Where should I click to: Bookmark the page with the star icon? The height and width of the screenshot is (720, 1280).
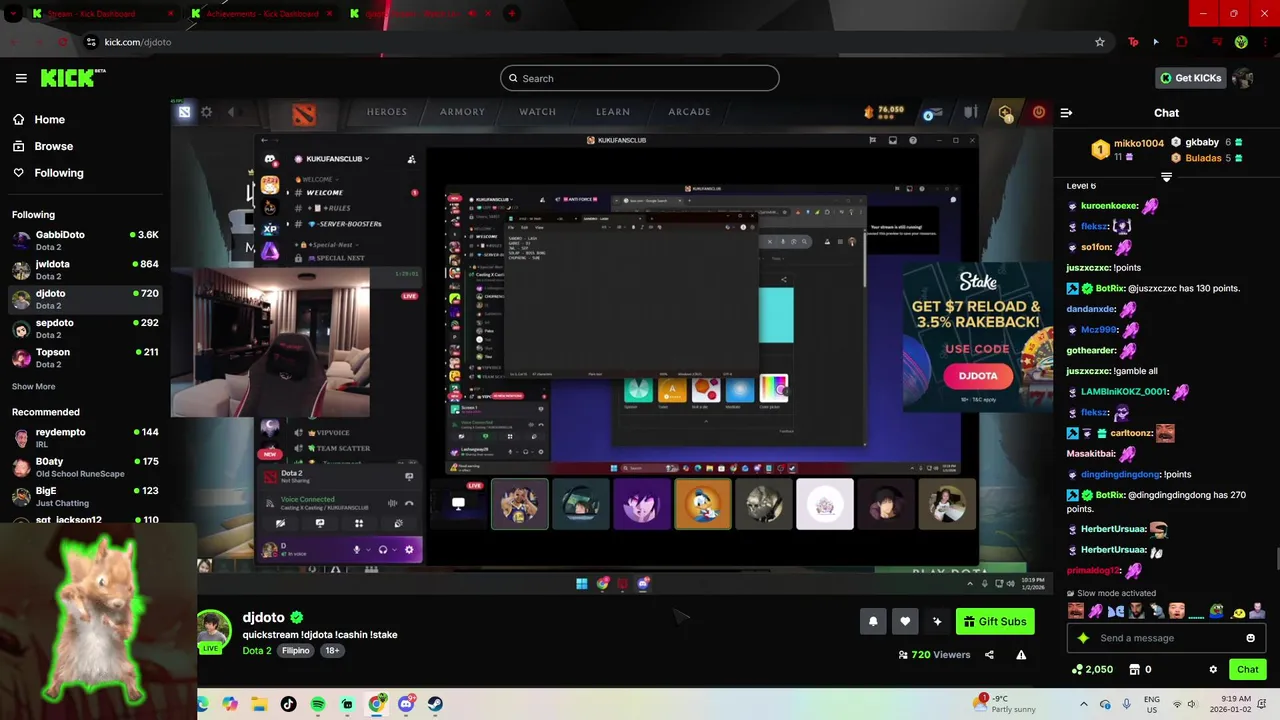[x=1100, y=42]
